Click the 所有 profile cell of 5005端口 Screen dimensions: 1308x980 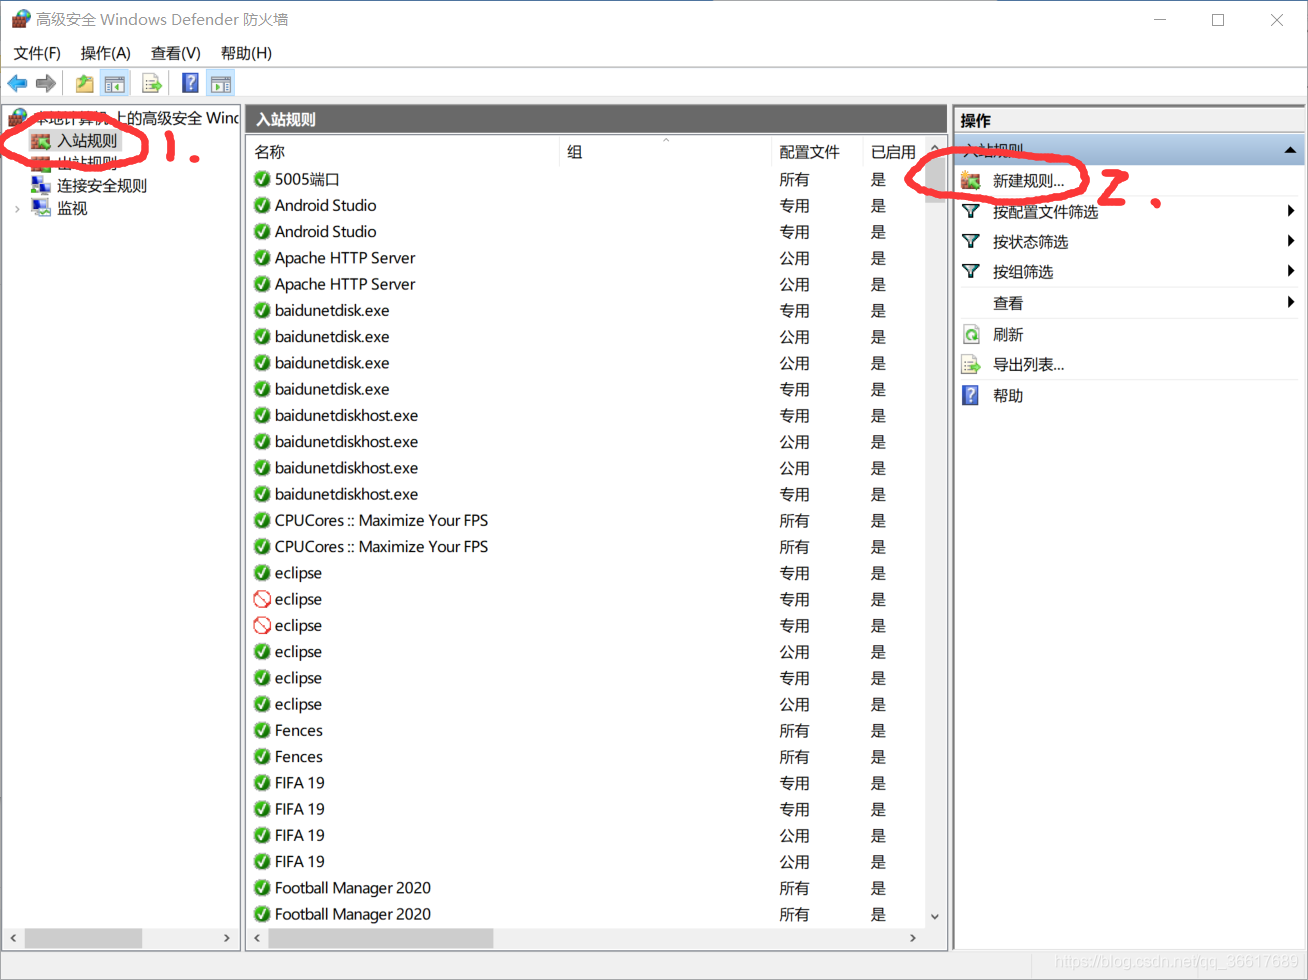tap(794, 179)
